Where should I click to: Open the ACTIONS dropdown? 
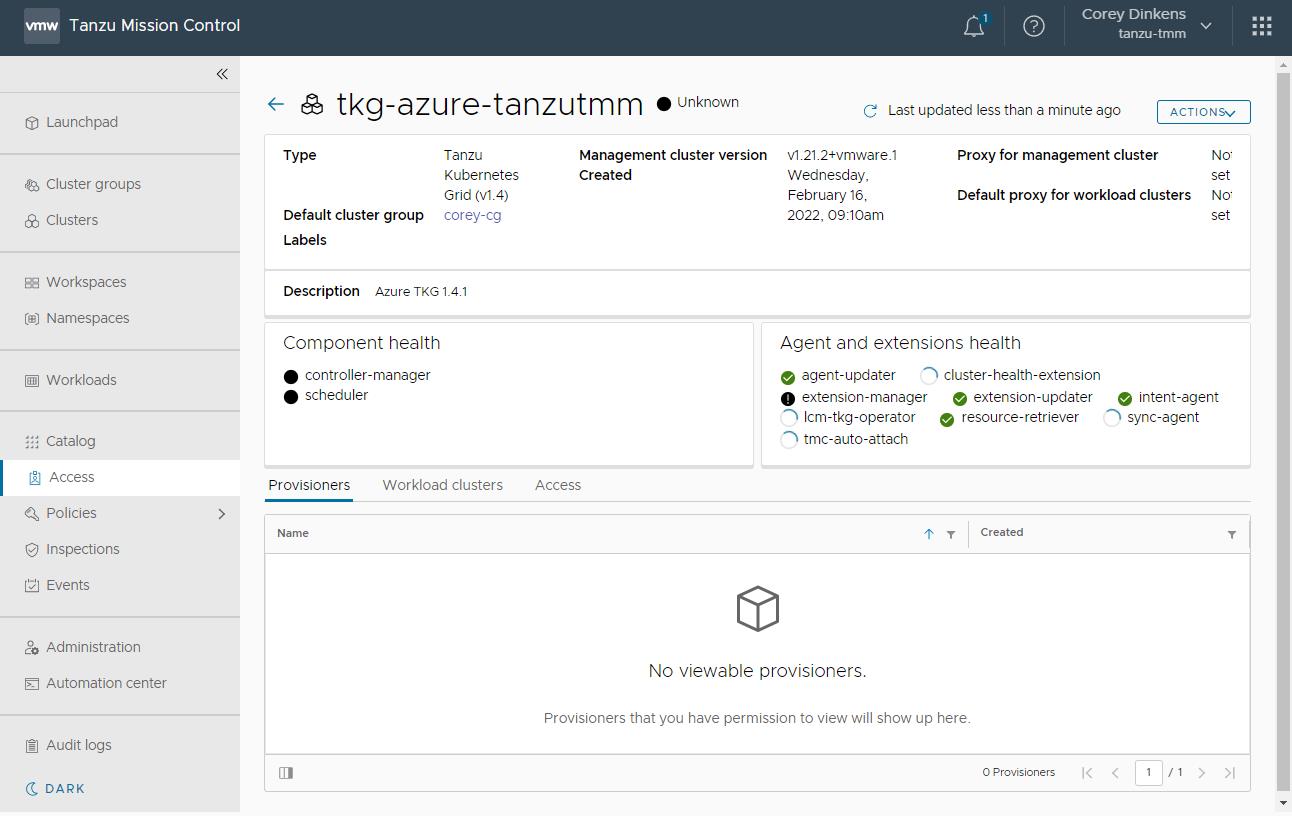(x=1204, y=112)
